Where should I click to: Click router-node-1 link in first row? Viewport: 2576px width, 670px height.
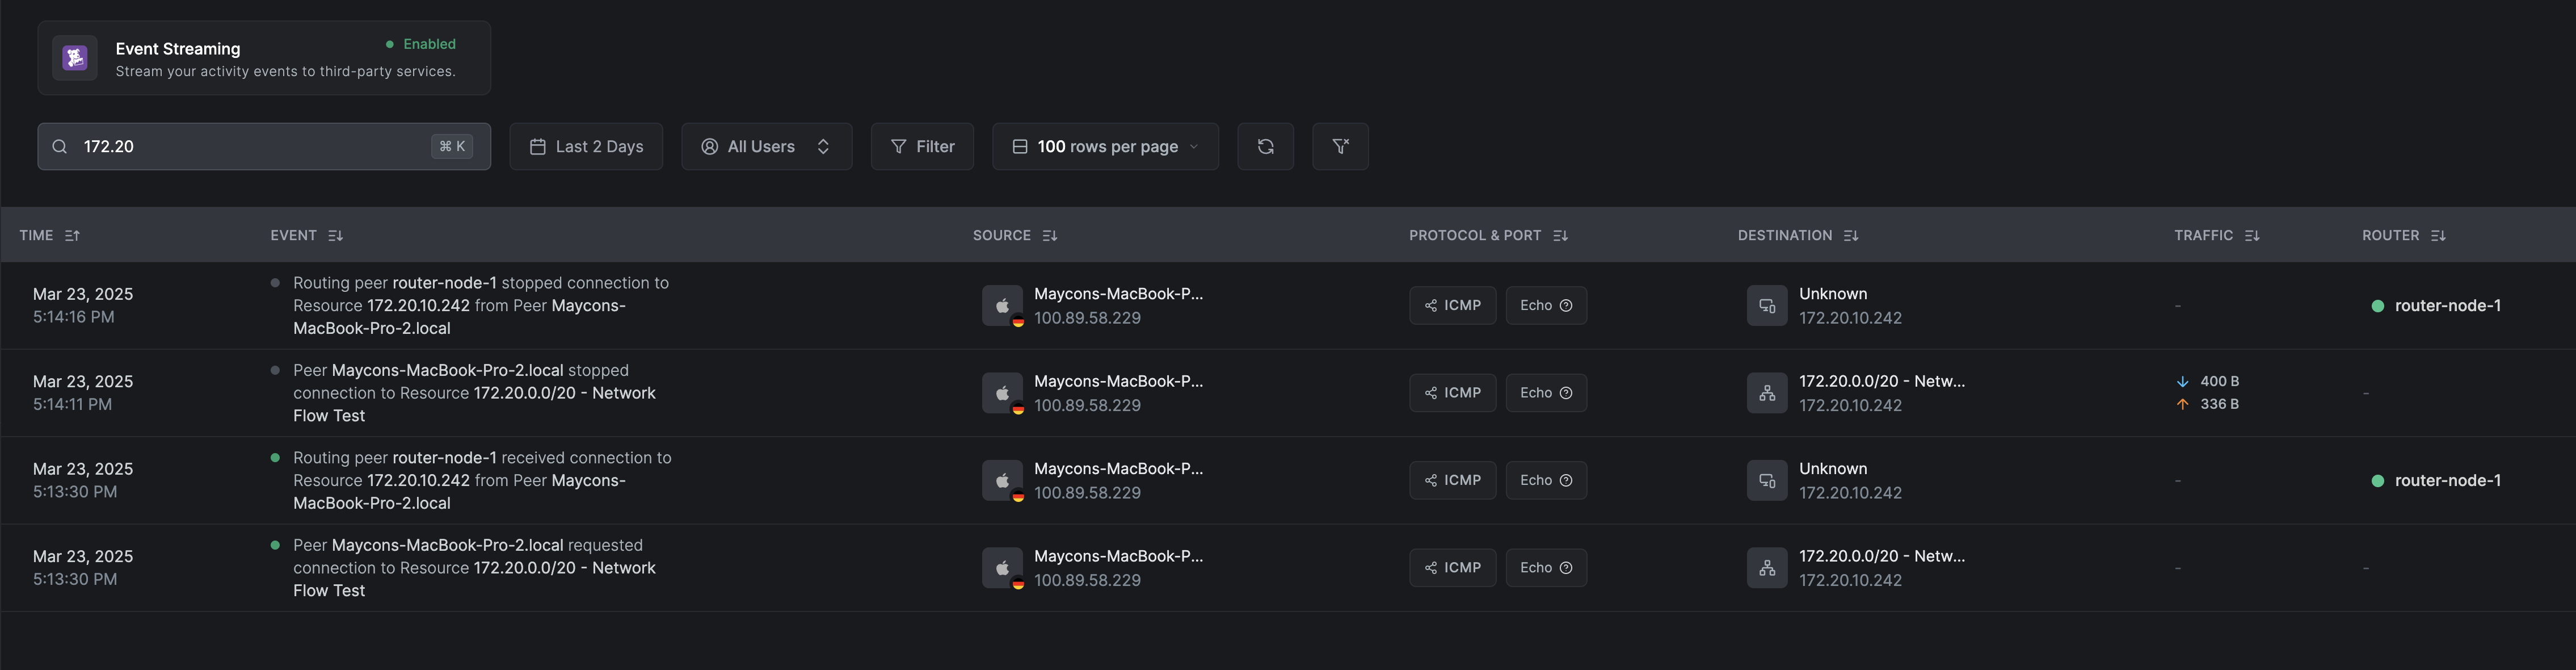pos(2447,306)
